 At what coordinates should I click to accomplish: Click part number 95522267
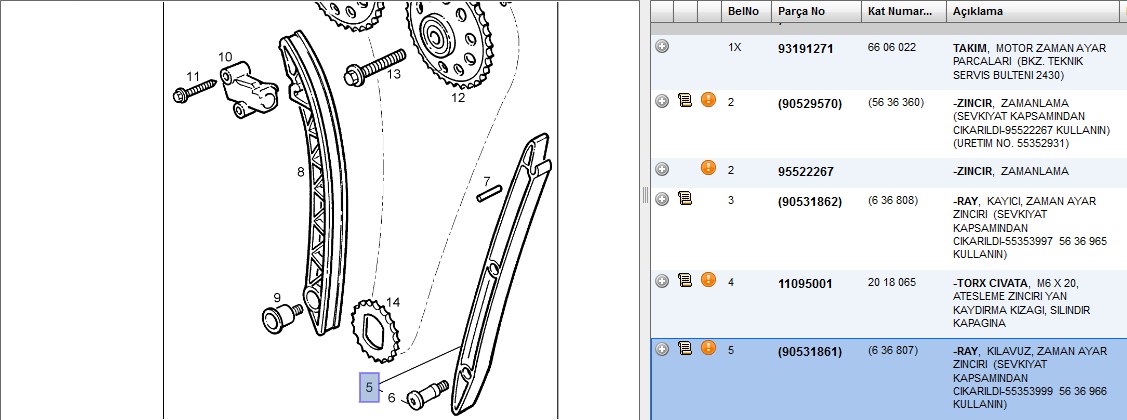pos(806,172)
